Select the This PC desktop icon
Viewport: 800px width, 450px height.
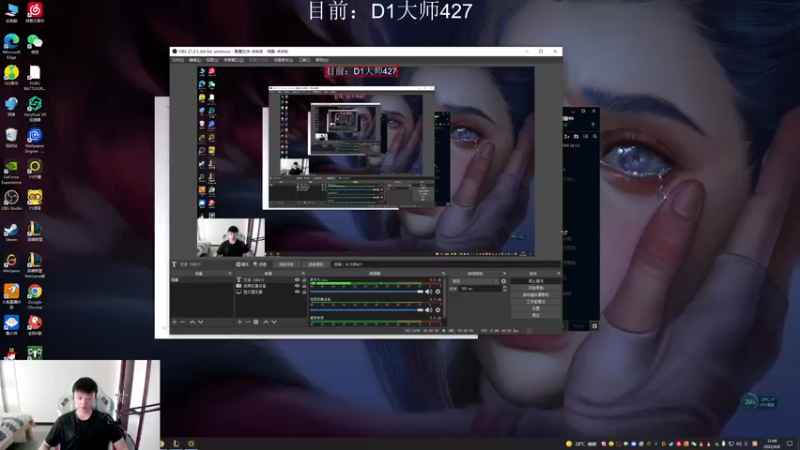(x=11, y=12)
